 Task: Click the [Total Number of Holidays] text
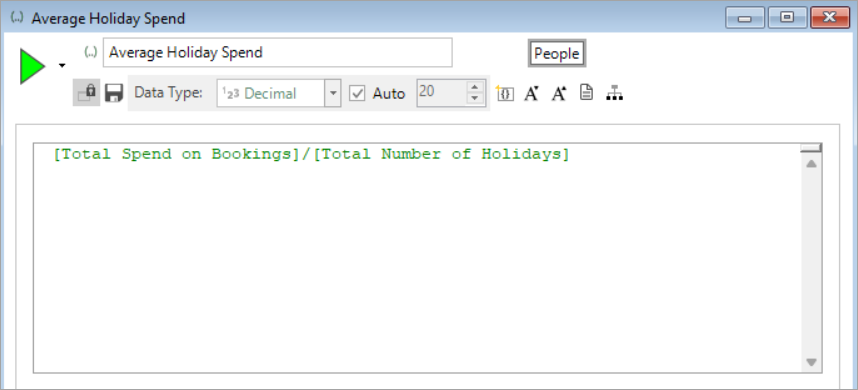(x=442, y=155)
